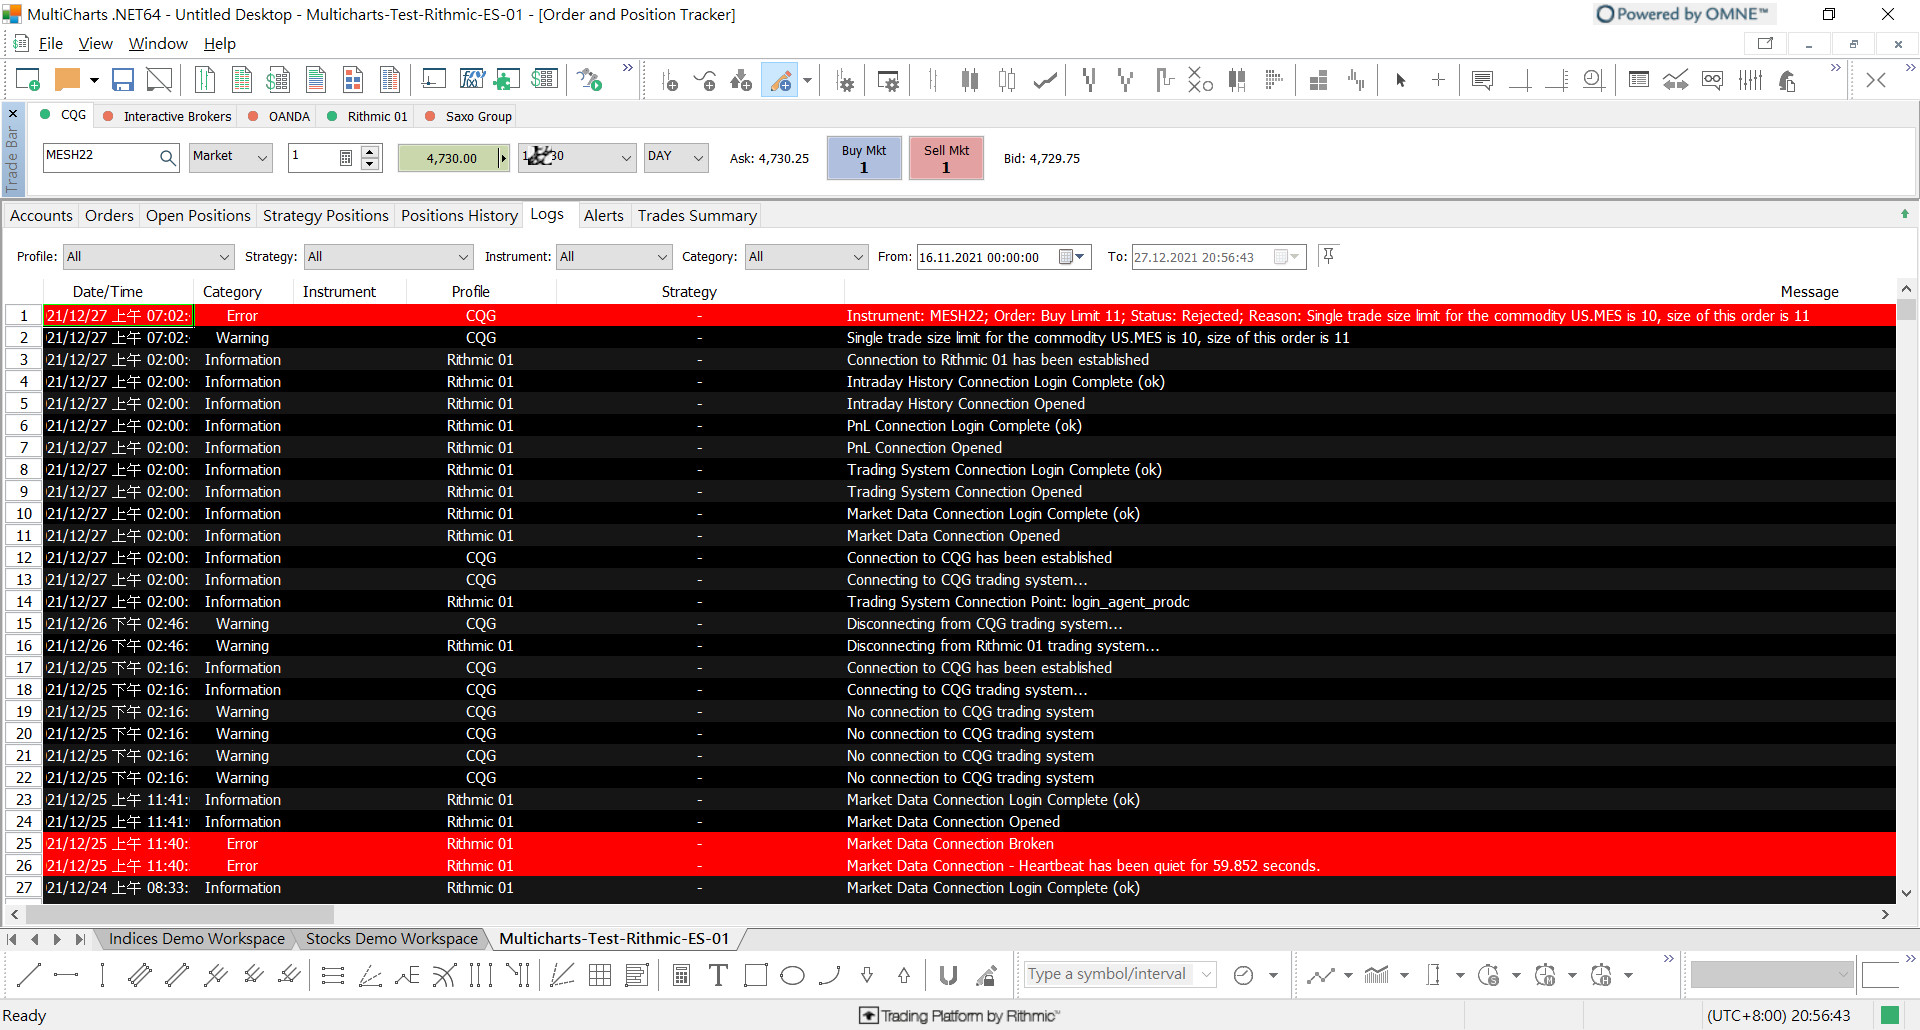Select the horizontal line drawing tool
The image size is (1920, 1030).
click(66, 975)
